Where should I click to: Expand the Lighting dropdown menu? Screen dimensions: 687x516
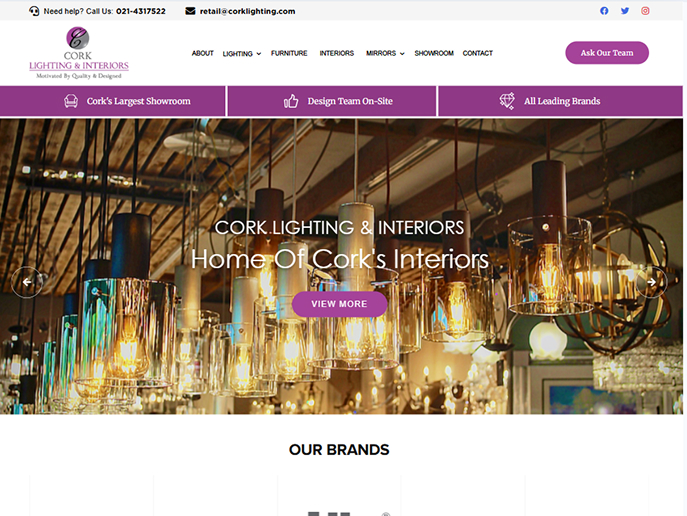coord(242,53)
